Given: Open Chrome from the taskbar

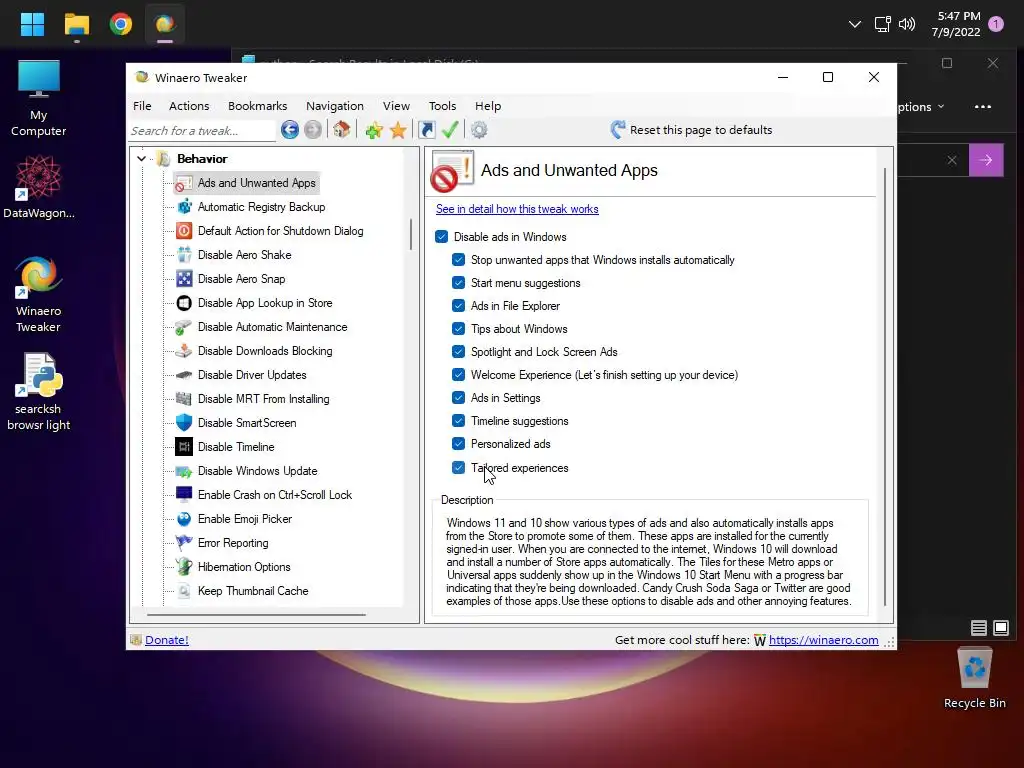Looking at the screenshot, I should coord(120,25).
